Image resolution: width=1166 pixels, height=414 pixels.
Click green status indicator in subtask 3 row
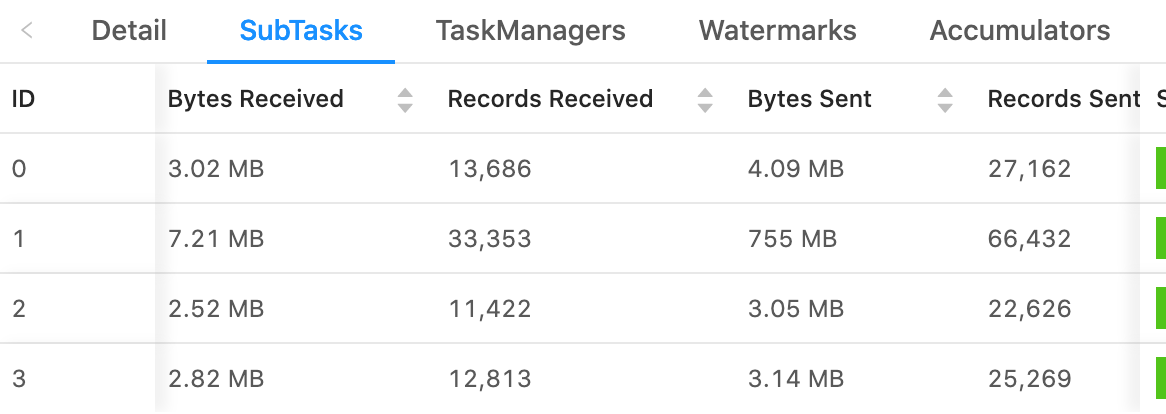pos(1160,379)
